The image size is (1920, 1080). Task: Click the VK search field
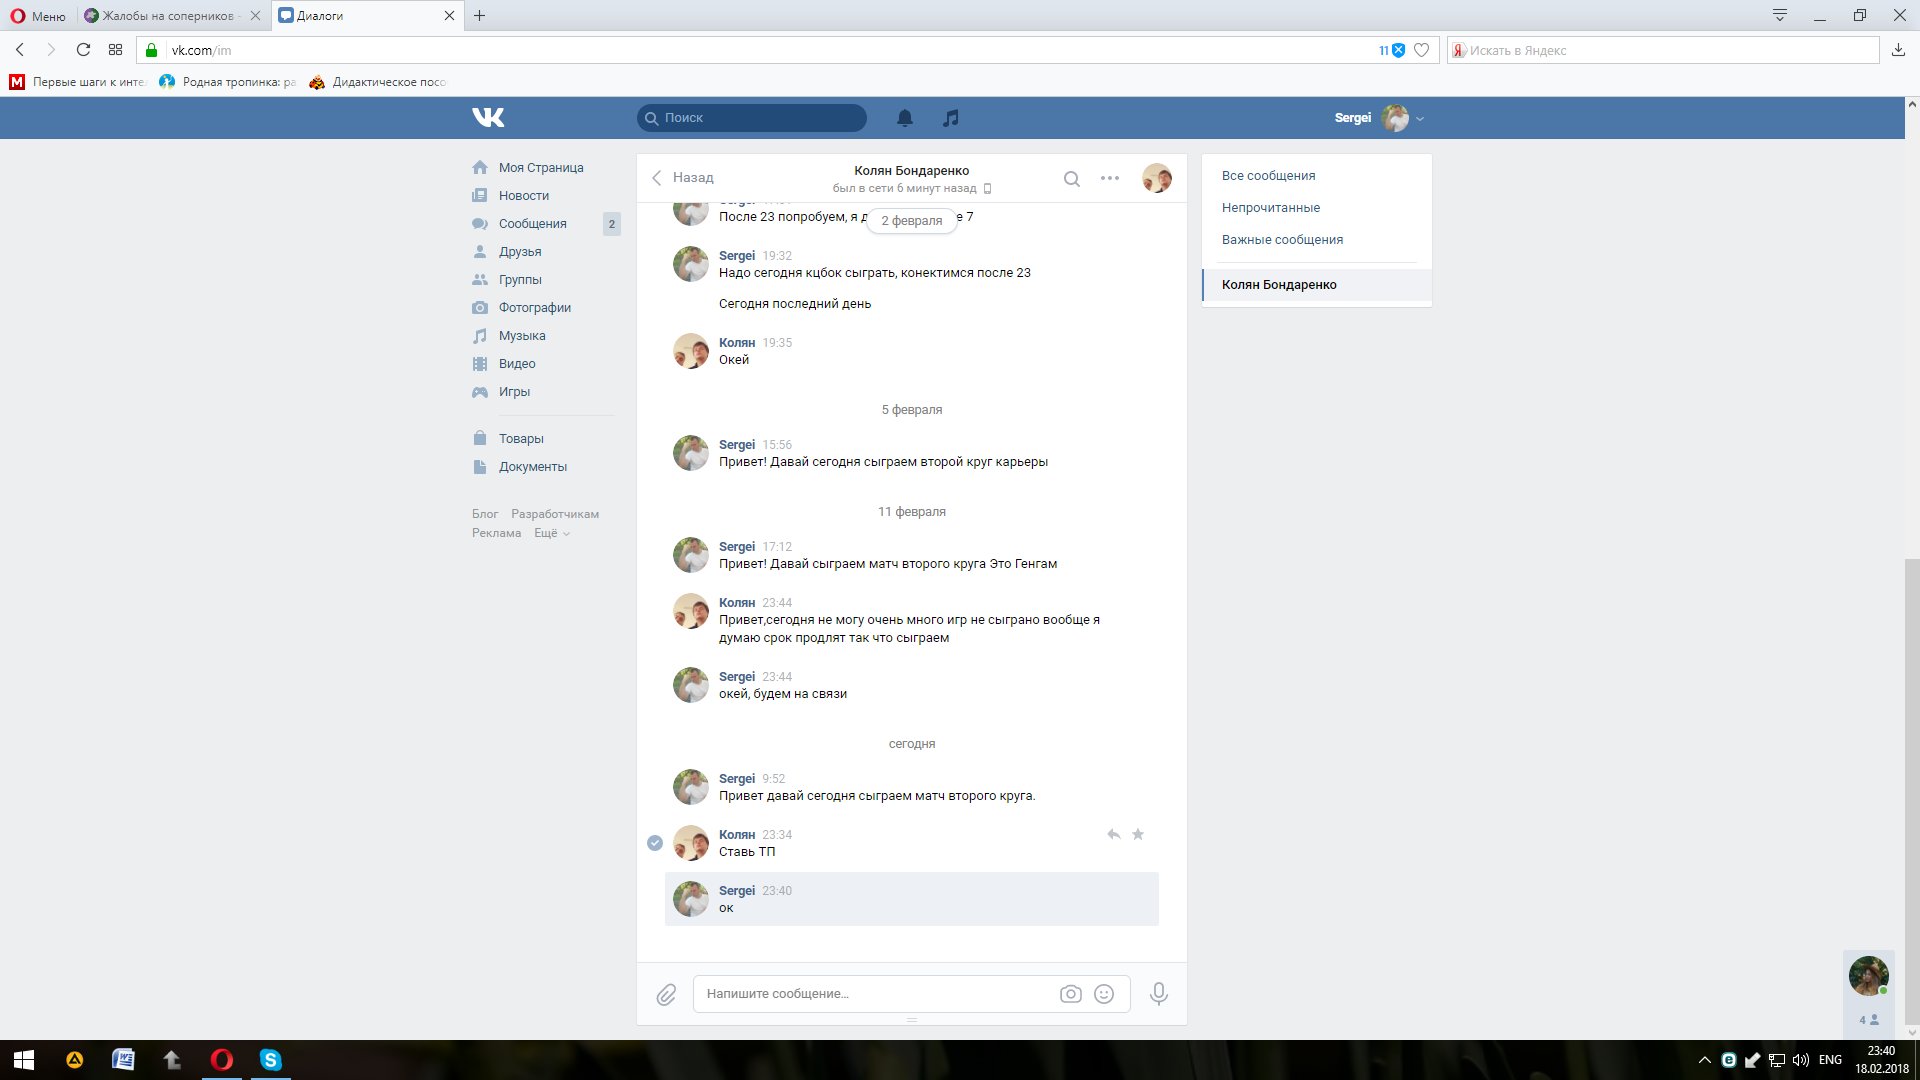[x=752, y=118]
